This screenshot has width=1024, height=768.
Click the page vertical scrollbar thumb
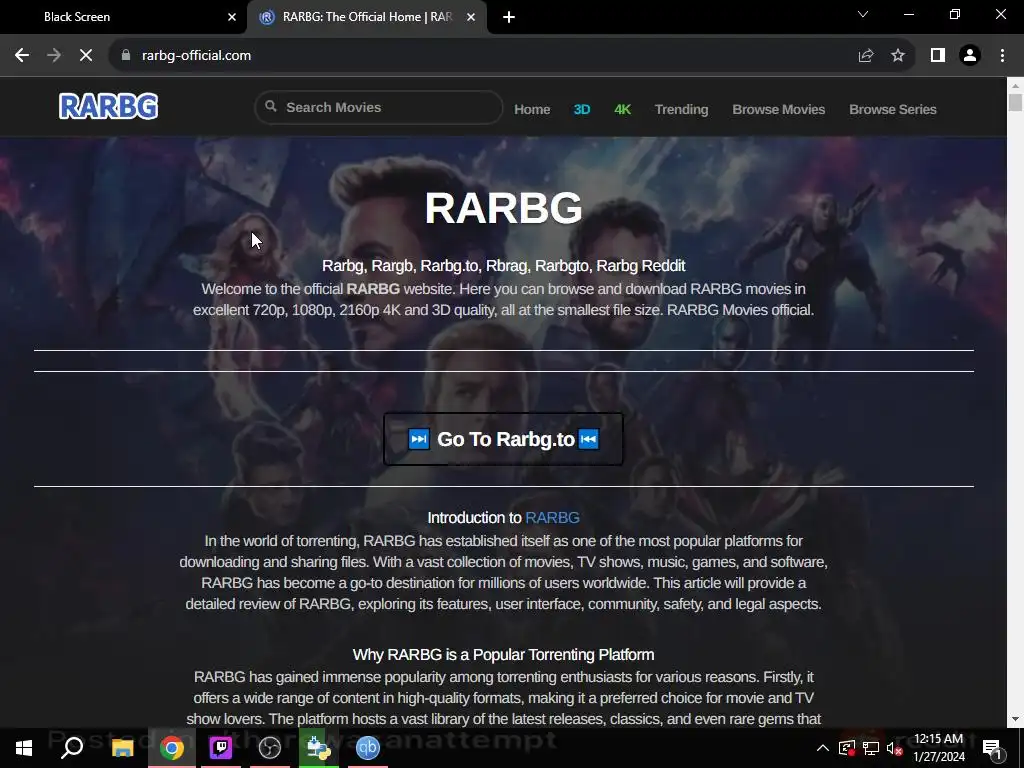pyautogui.click(x=1015, y=103)
